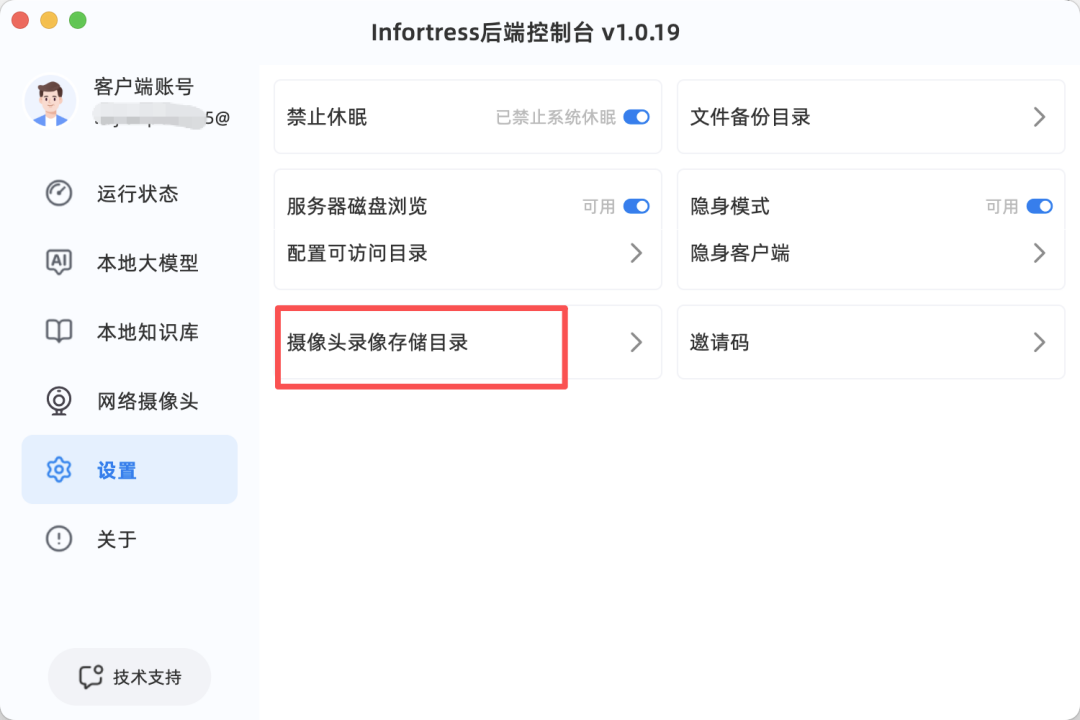
Task: Click 文件备份目录 label
Action: [750, 117]
